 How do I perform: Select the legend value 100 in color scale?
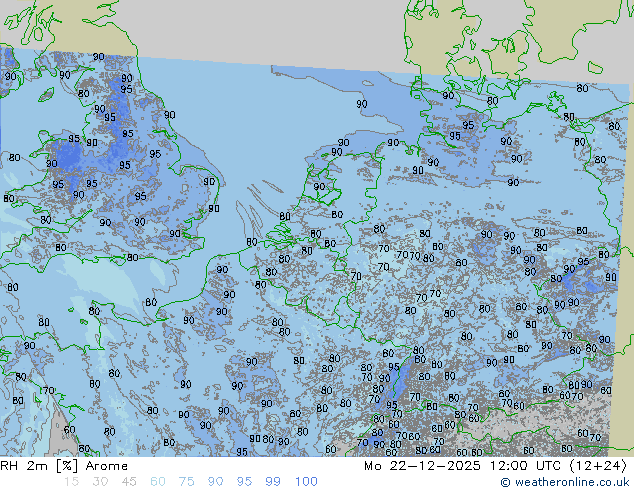(x=306, y=482)
